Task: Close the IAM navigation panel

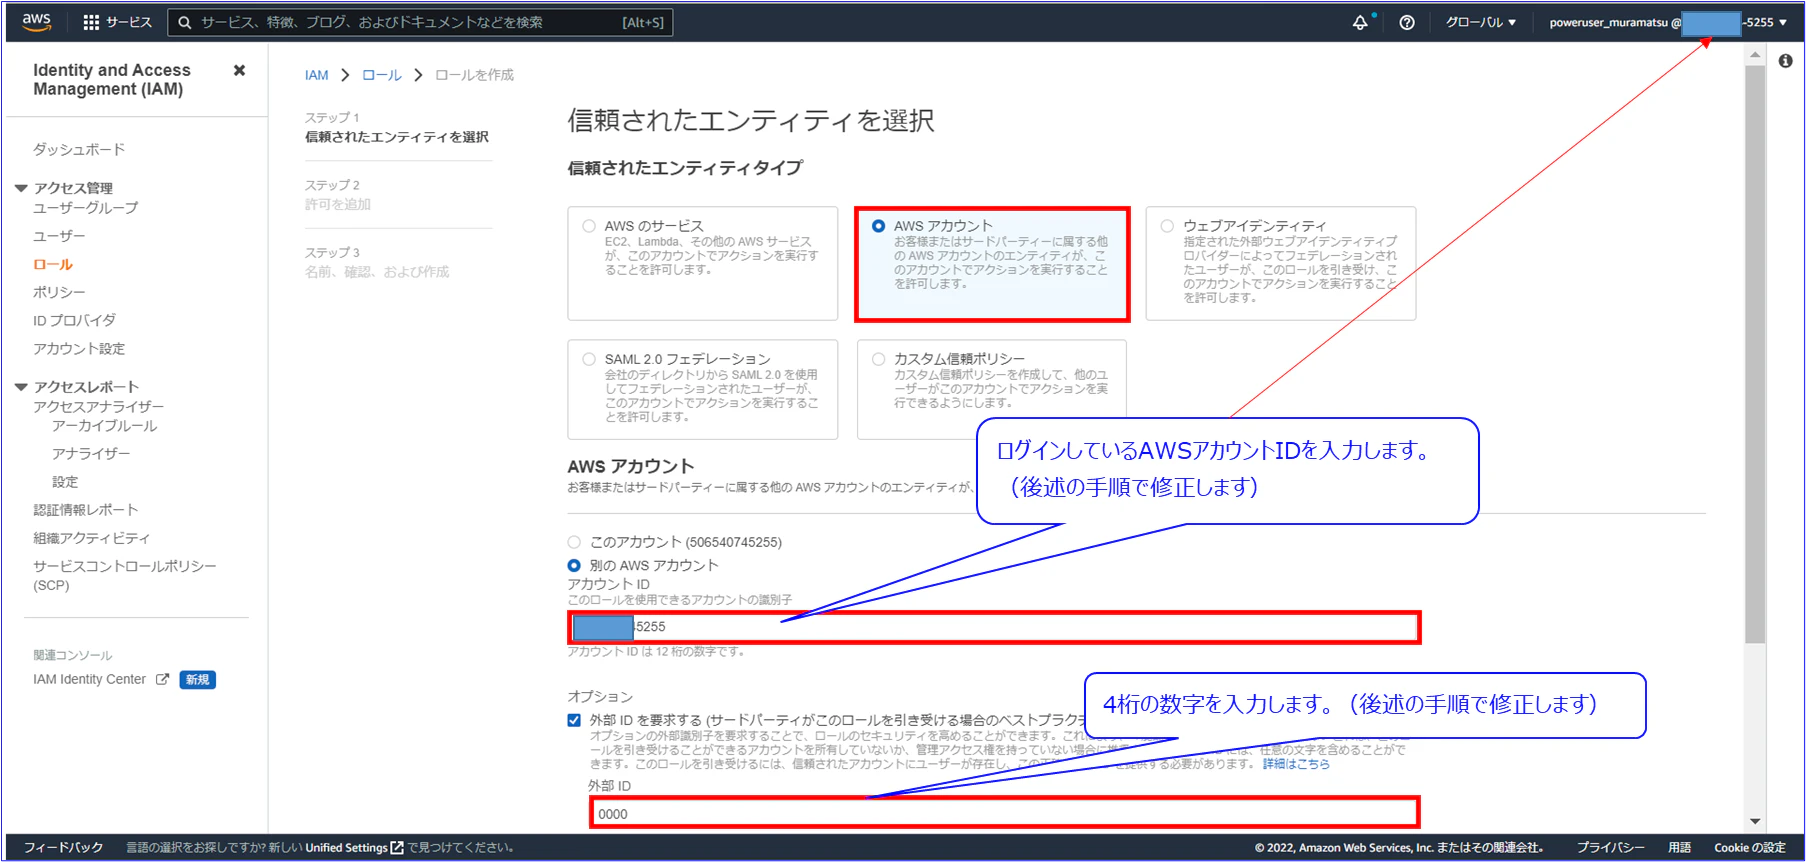Action: tap(239, 70)
